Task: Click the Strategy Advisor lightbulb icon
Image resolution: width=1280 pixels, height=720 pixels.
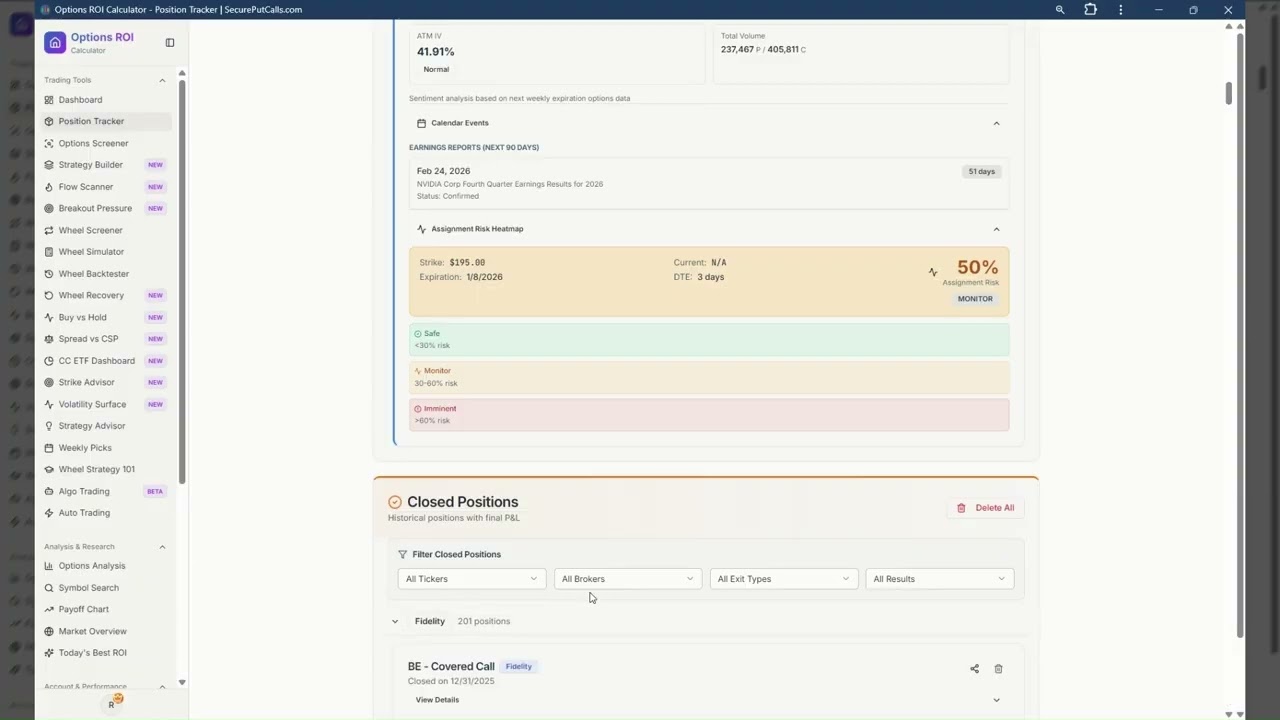Action: point(49,426)
